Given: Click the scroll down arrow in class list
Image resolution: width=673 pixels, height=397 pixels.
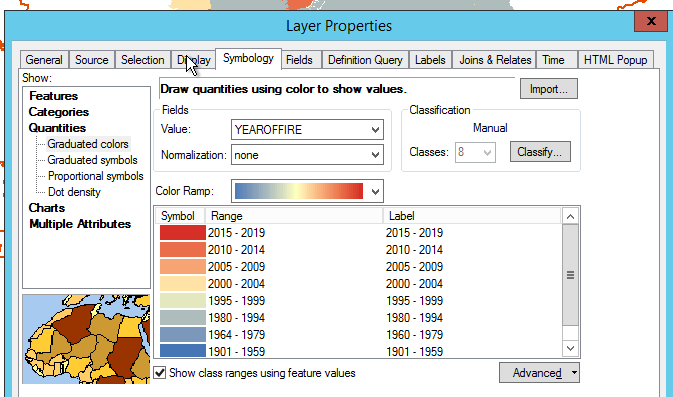Looking at the screenshot, I should tap(570, 348).
